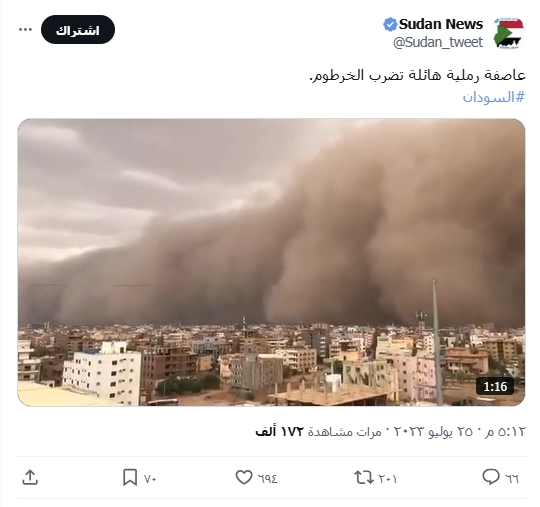Open the three-dot more options menu
This screenshot has width=540, height=507.
point(25,30)
